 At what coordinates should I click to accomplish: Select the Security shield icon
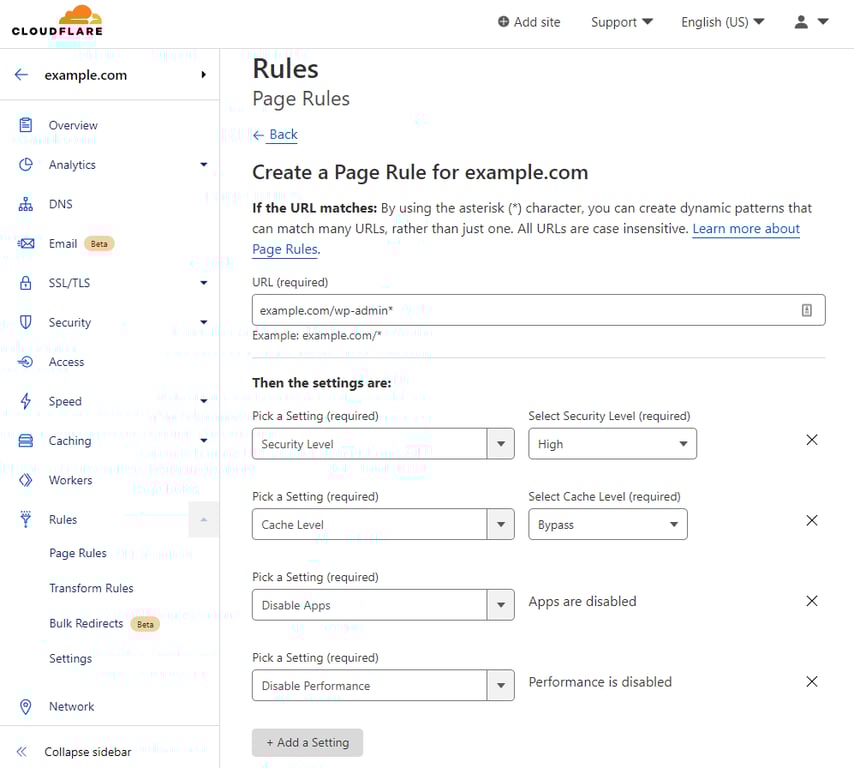pyautogui.click(x=27, y=322)
